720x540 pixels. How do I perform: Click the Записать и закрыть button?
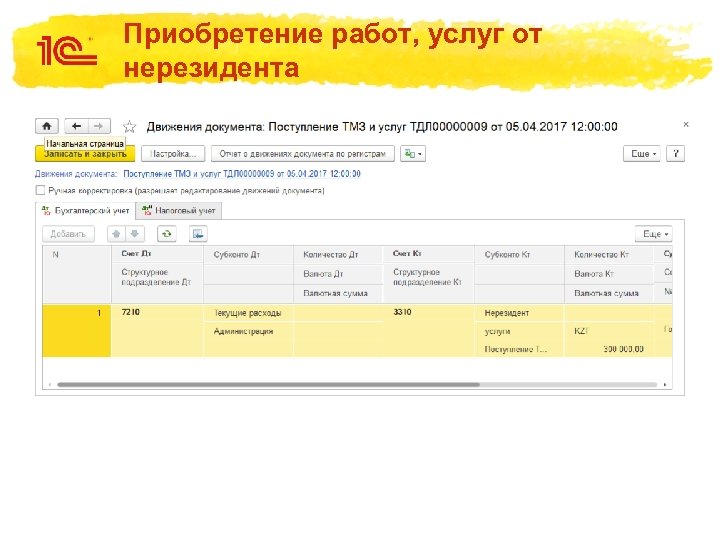(x=85, y=154)
